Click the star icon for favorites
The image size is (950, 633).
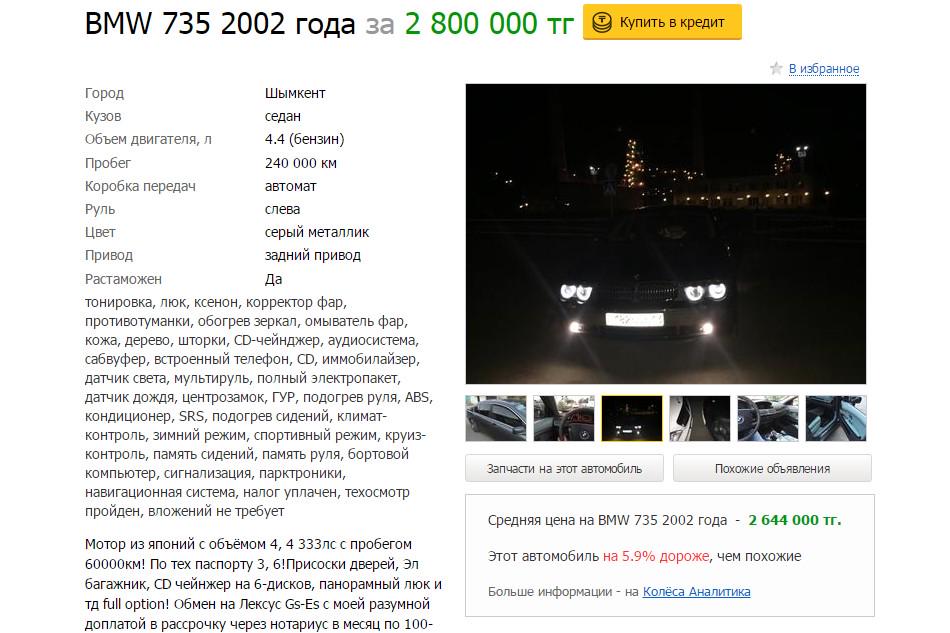click(776, 68)
